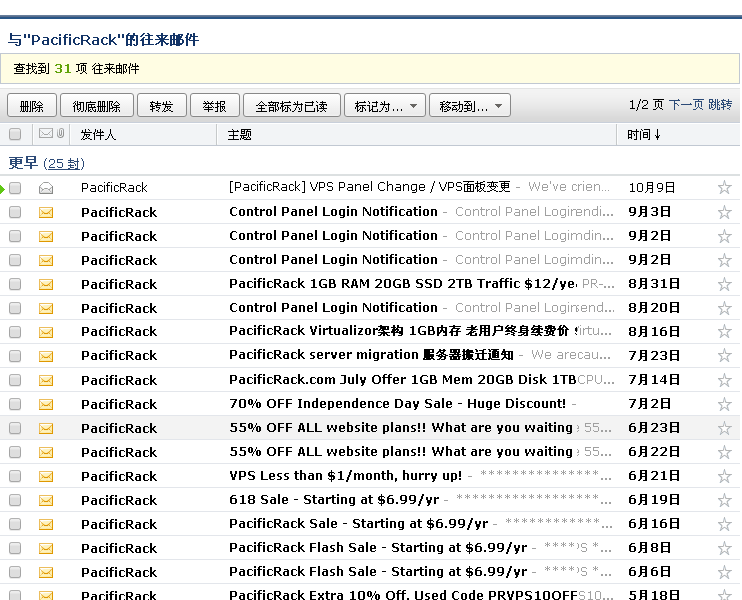Viewport: 742px width, 600px height.
Task: Open the 6月8日 PacificRack Flash Sale email
Action: click(378, 547)
